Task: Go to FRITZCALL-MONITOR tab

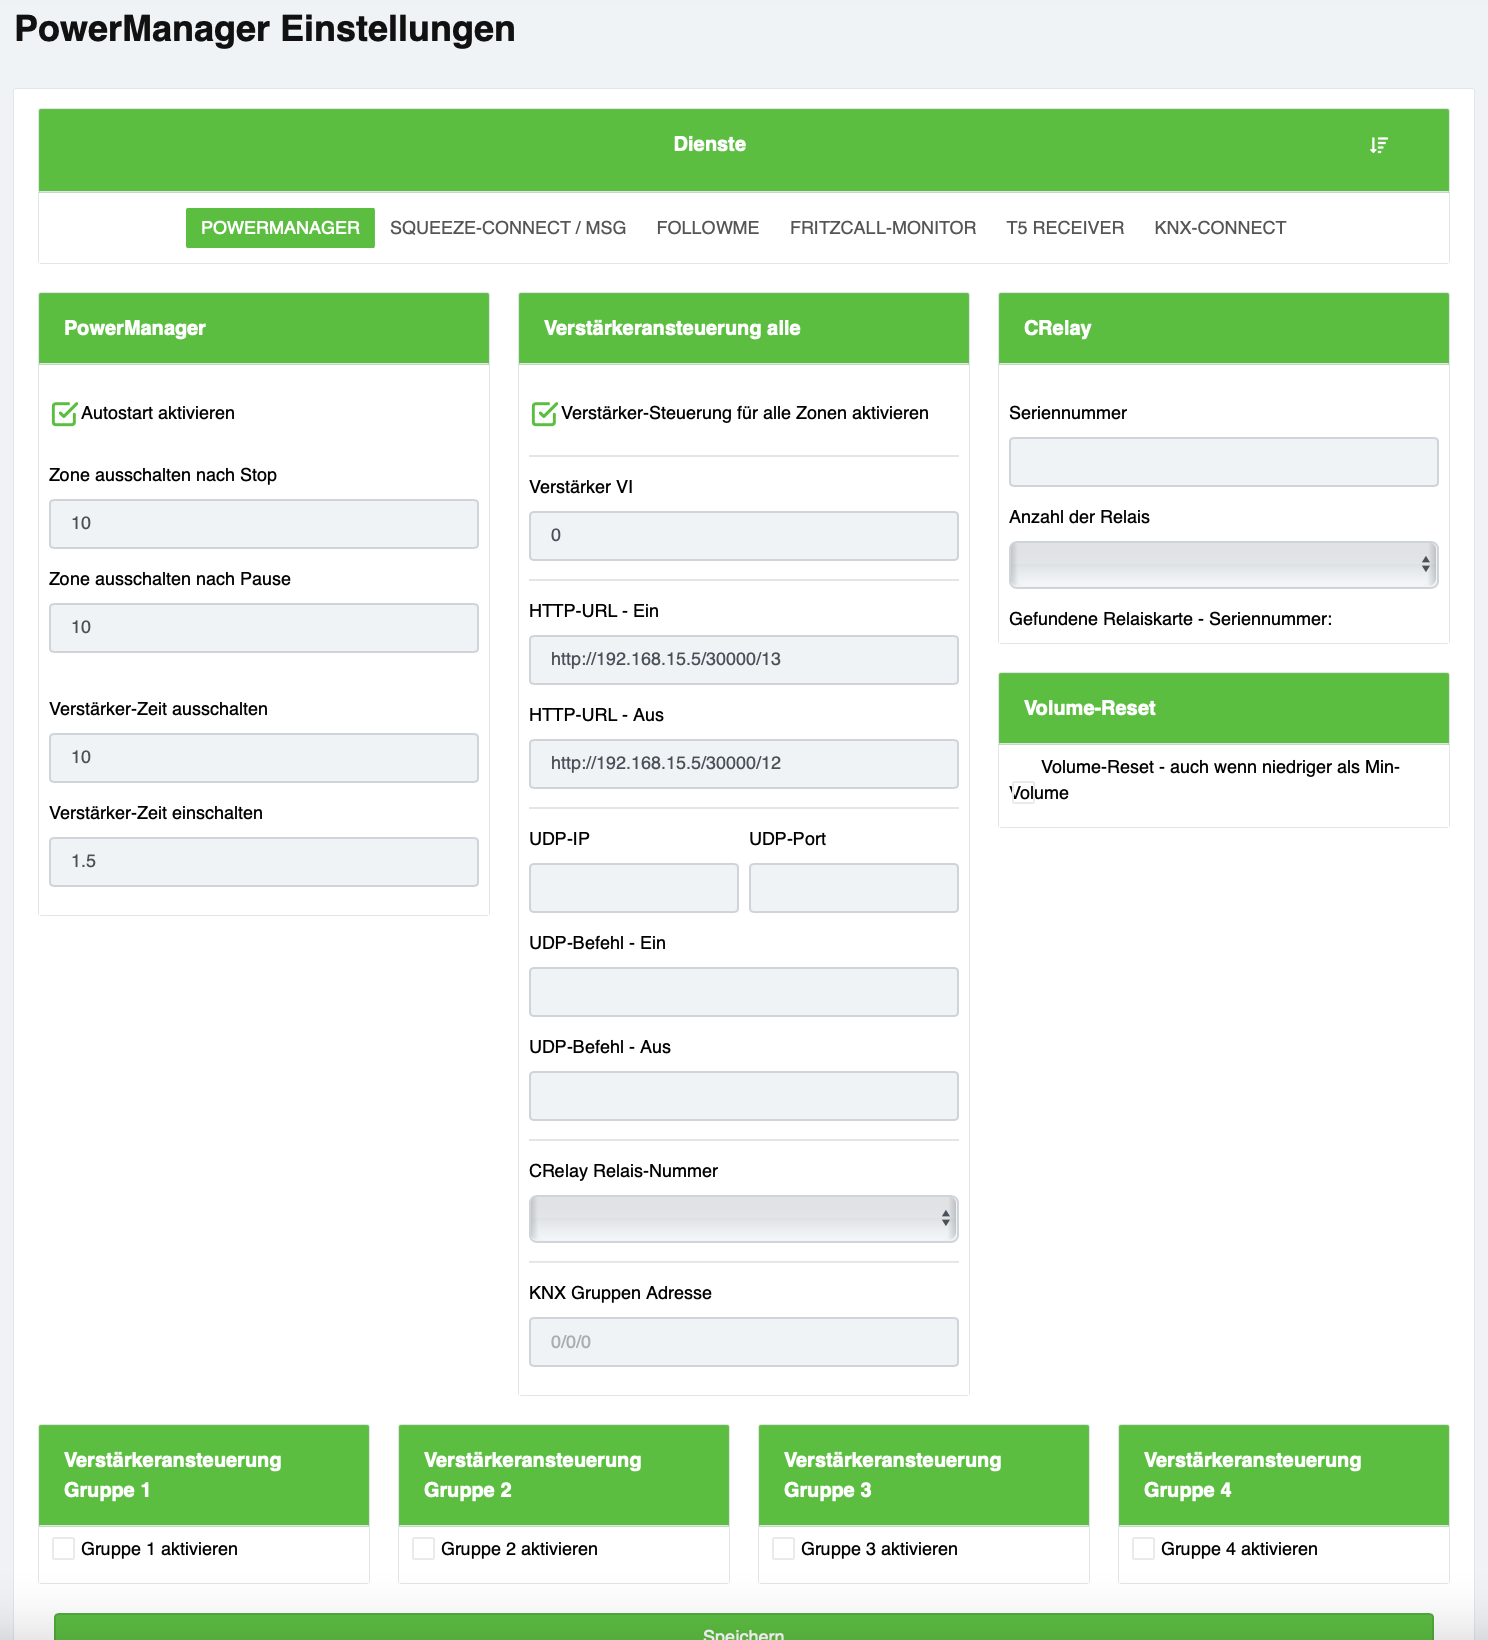Action: coord(883,228)
